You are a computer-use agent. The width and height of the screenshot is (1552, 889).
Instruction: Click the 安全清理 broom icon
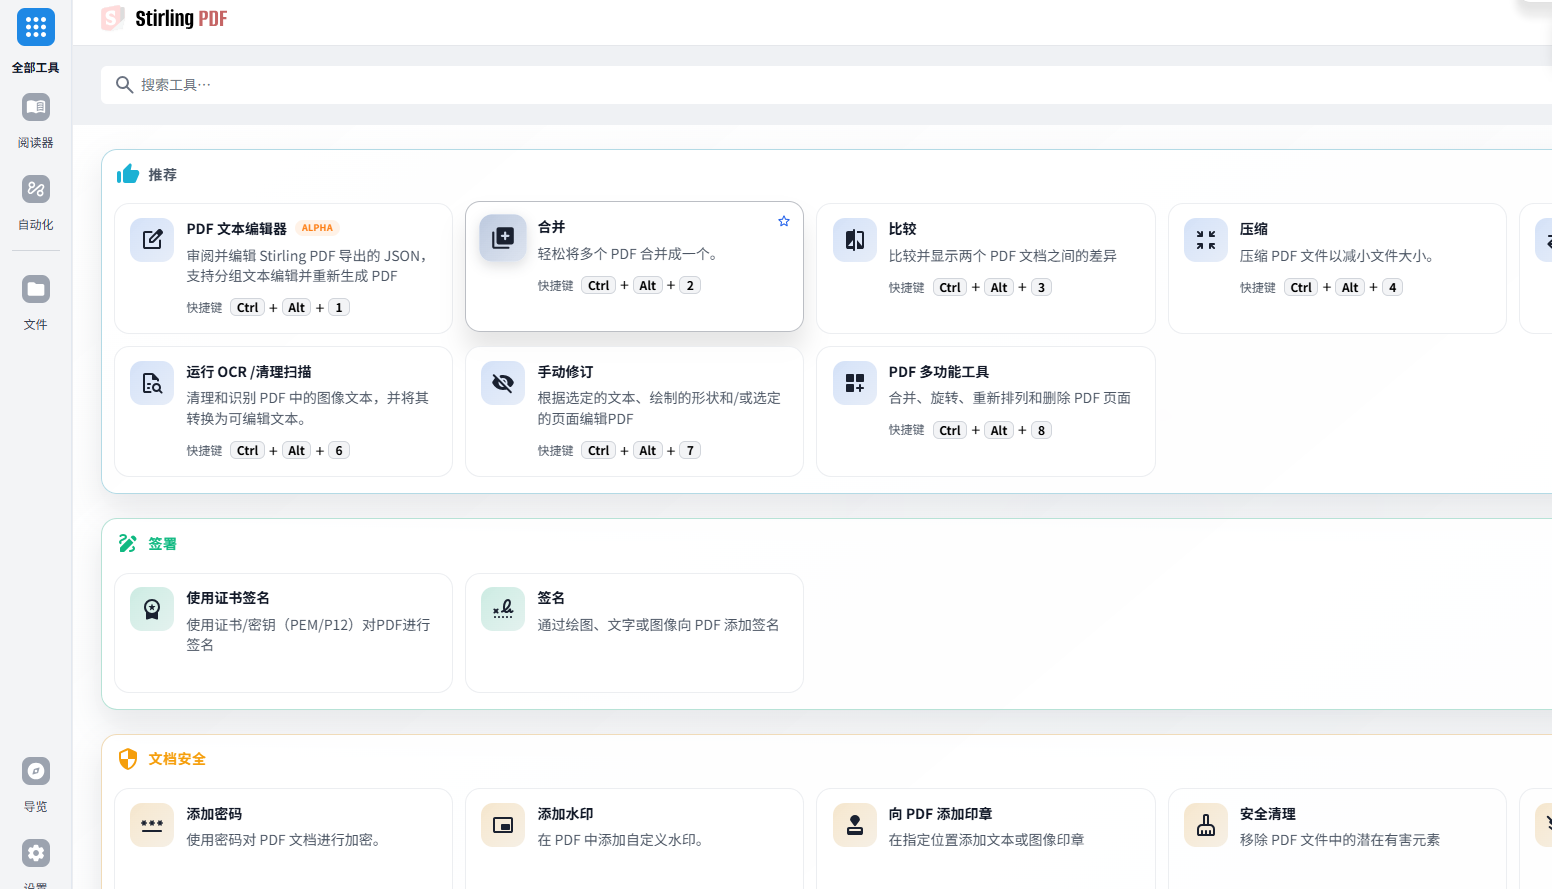1206,825
